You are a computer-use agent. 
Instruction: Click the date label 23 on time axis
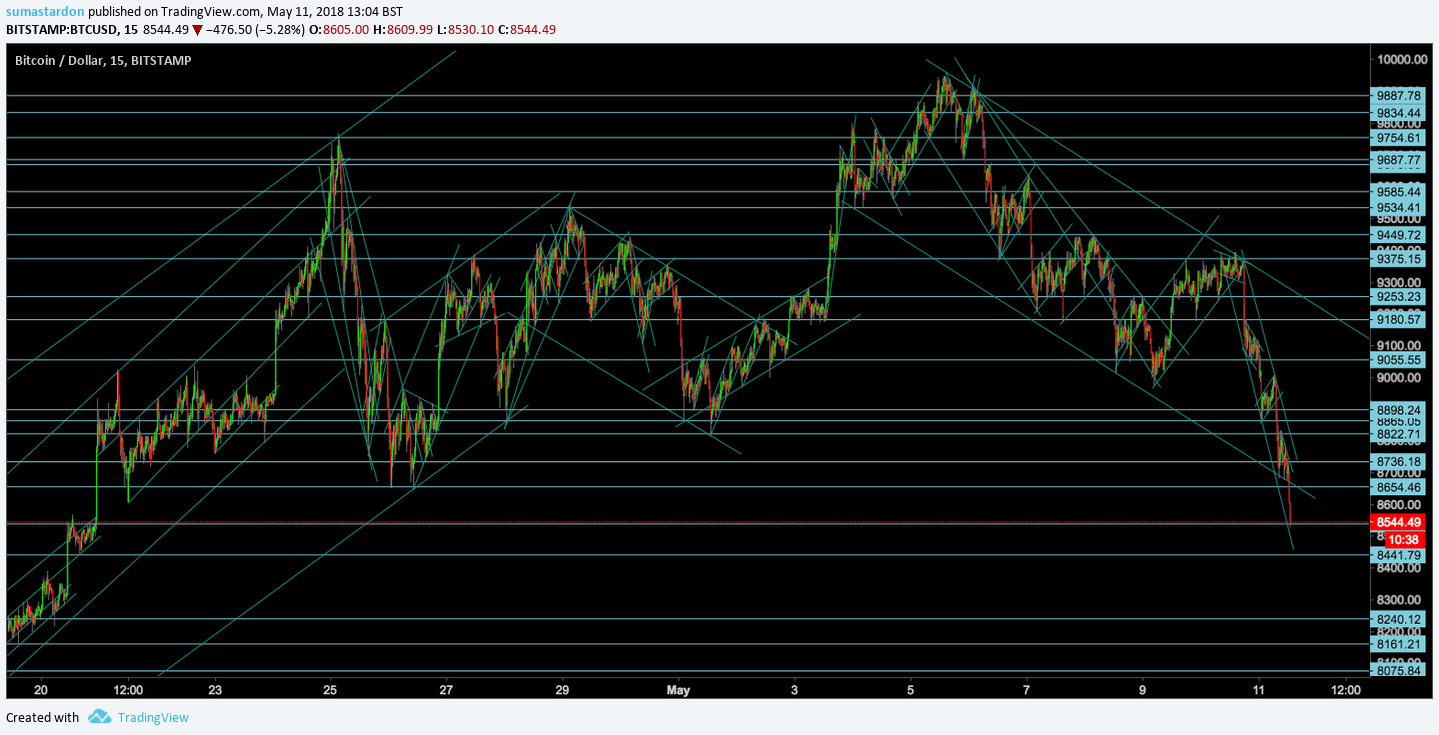point(215,690)
